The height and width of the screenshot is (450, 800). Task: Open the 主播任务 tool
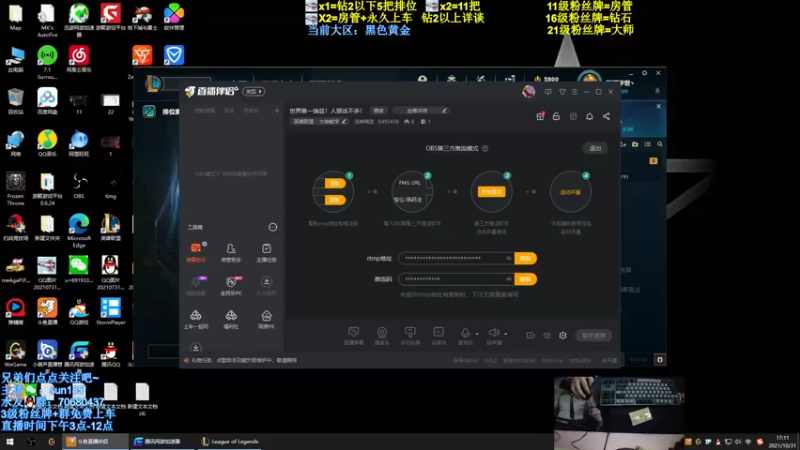point(266,252)
